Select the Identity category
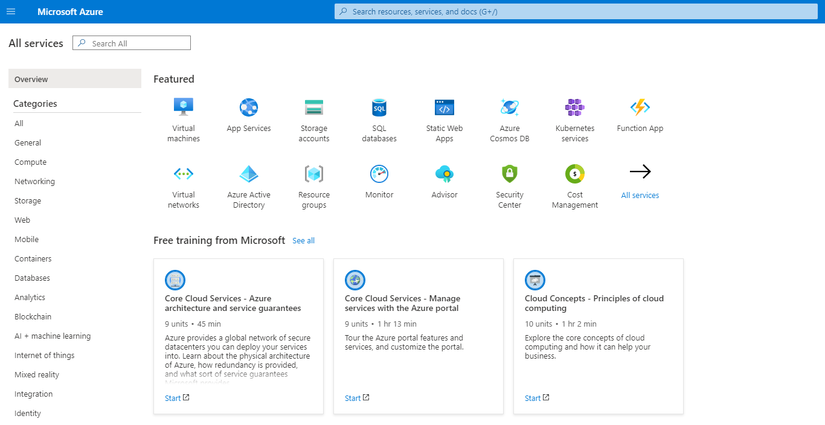Image resolution: width=825 pixels, height=425 pixels. 28,413
